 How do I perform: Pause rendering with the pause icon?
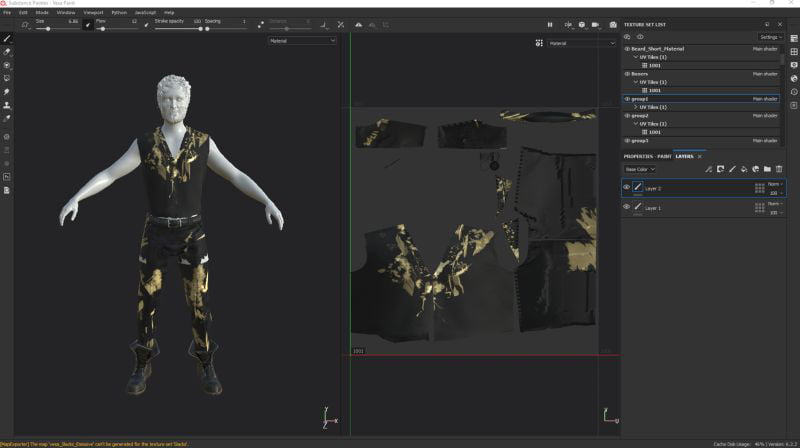tap(550, 24)
